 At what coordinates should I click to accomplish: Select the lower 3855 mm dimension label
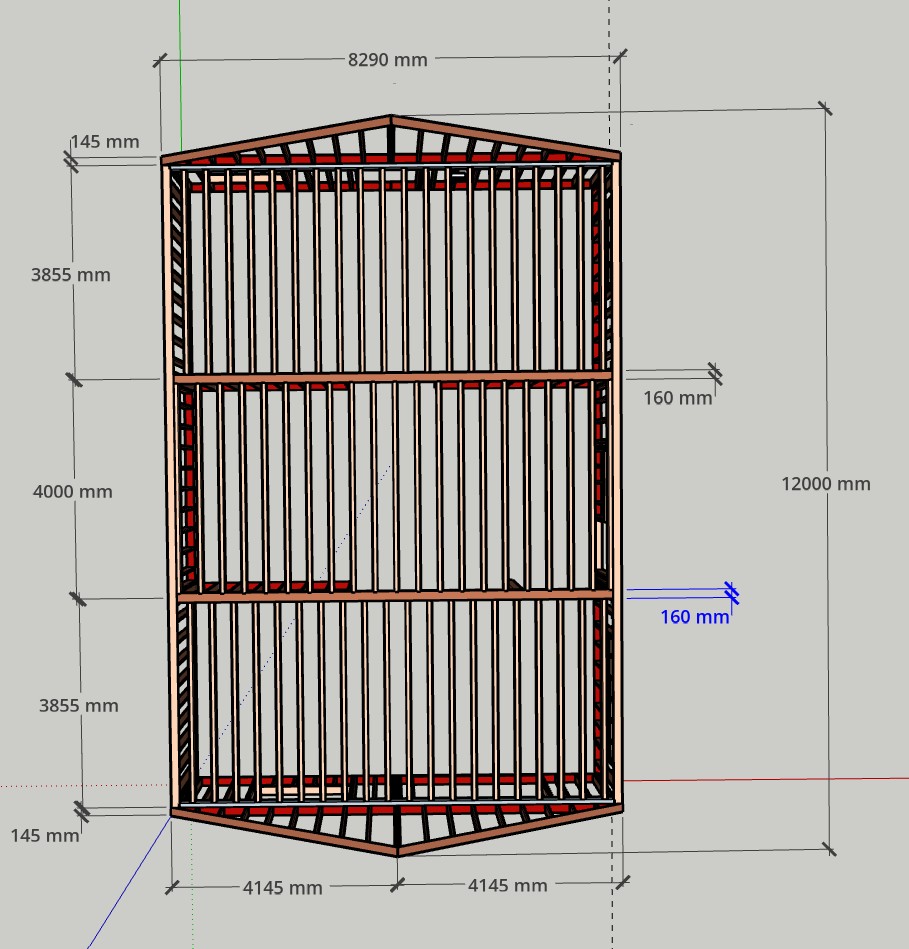tap(78, 706)
